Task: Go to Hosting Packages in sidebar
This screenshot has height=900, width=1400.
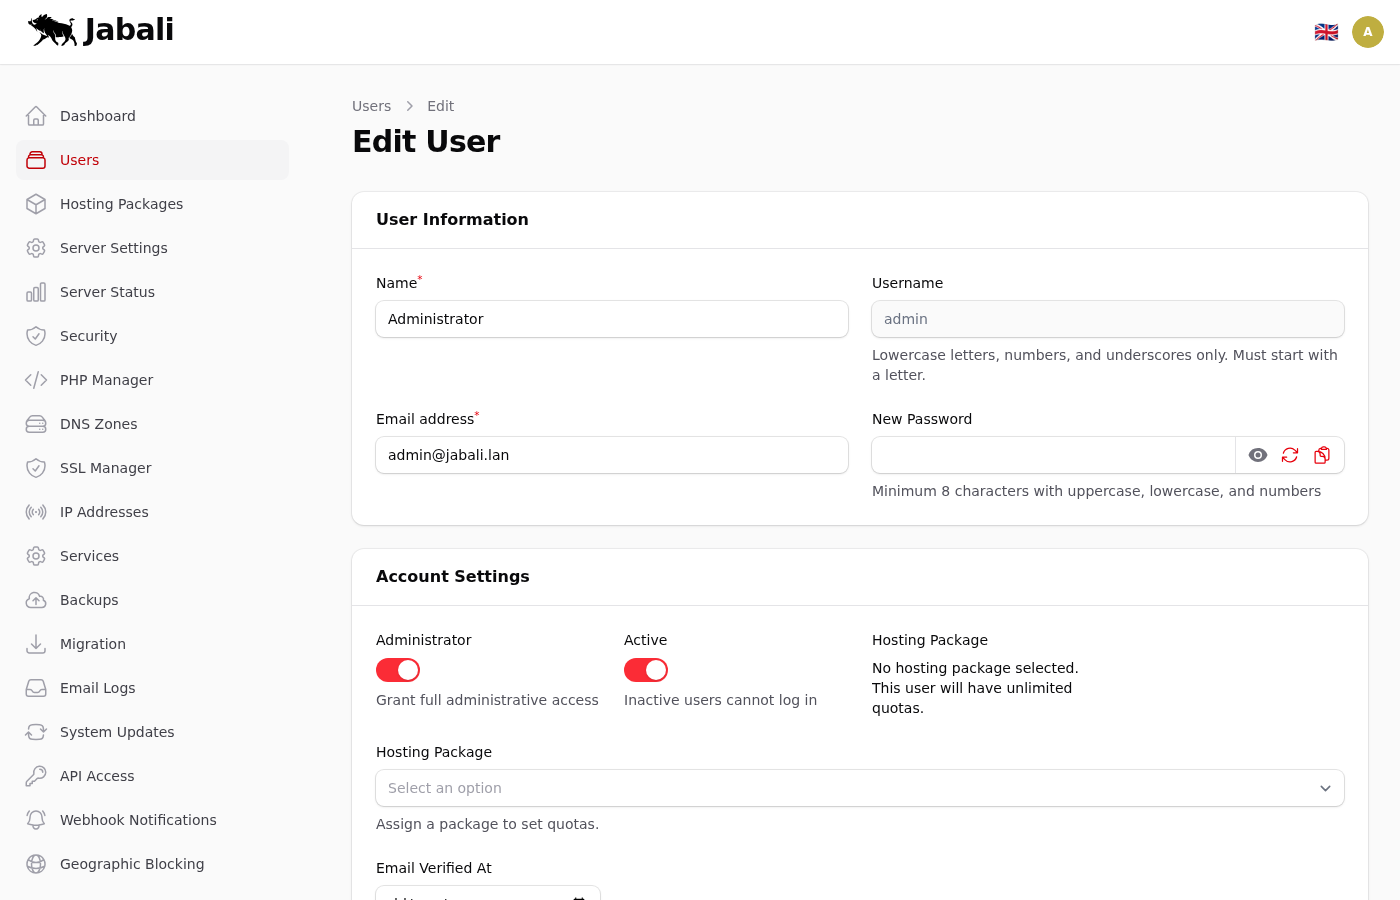Action: pos(121,204)
